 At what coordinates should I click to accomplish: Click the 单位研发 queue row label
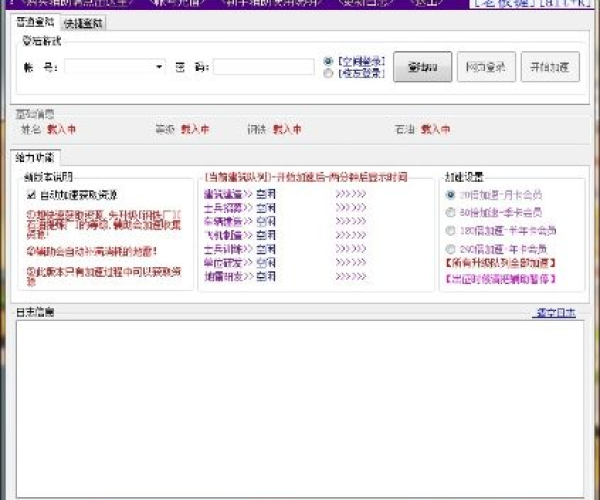click(223, 262)
